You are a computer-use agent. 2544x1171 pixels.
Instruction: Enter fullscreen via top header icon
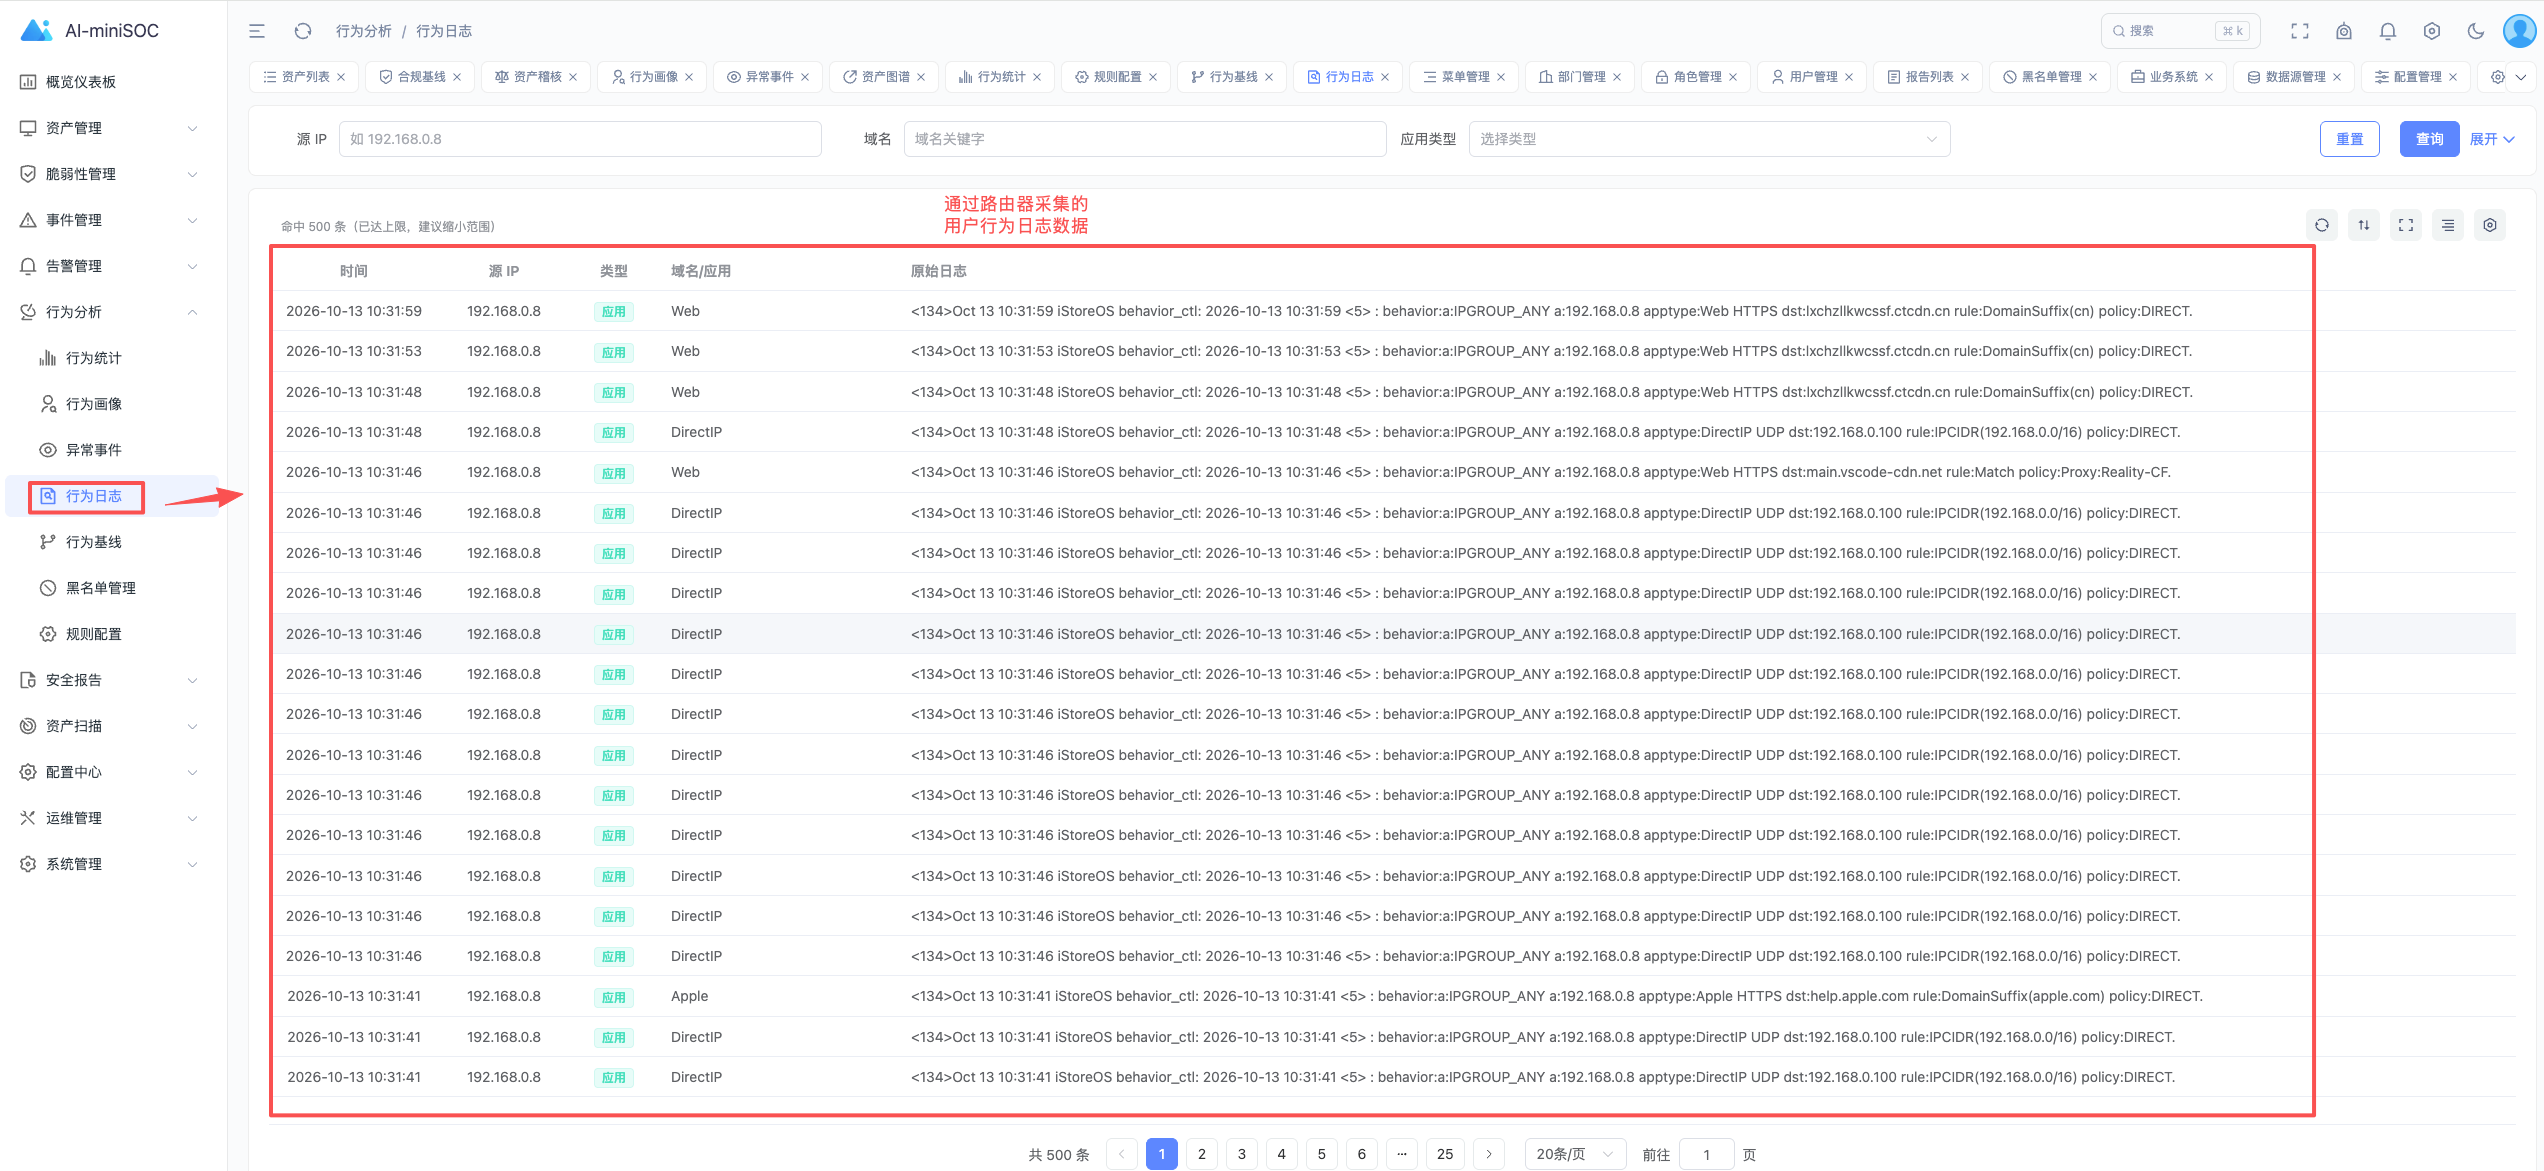point(2300,31)
